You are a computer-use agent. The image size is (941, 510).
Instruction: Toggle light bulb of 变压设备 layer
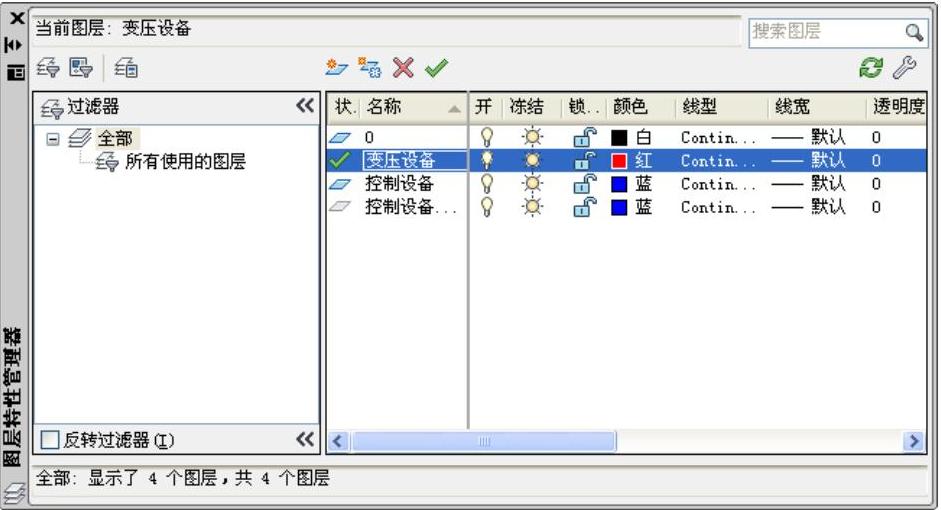point(487,160)
